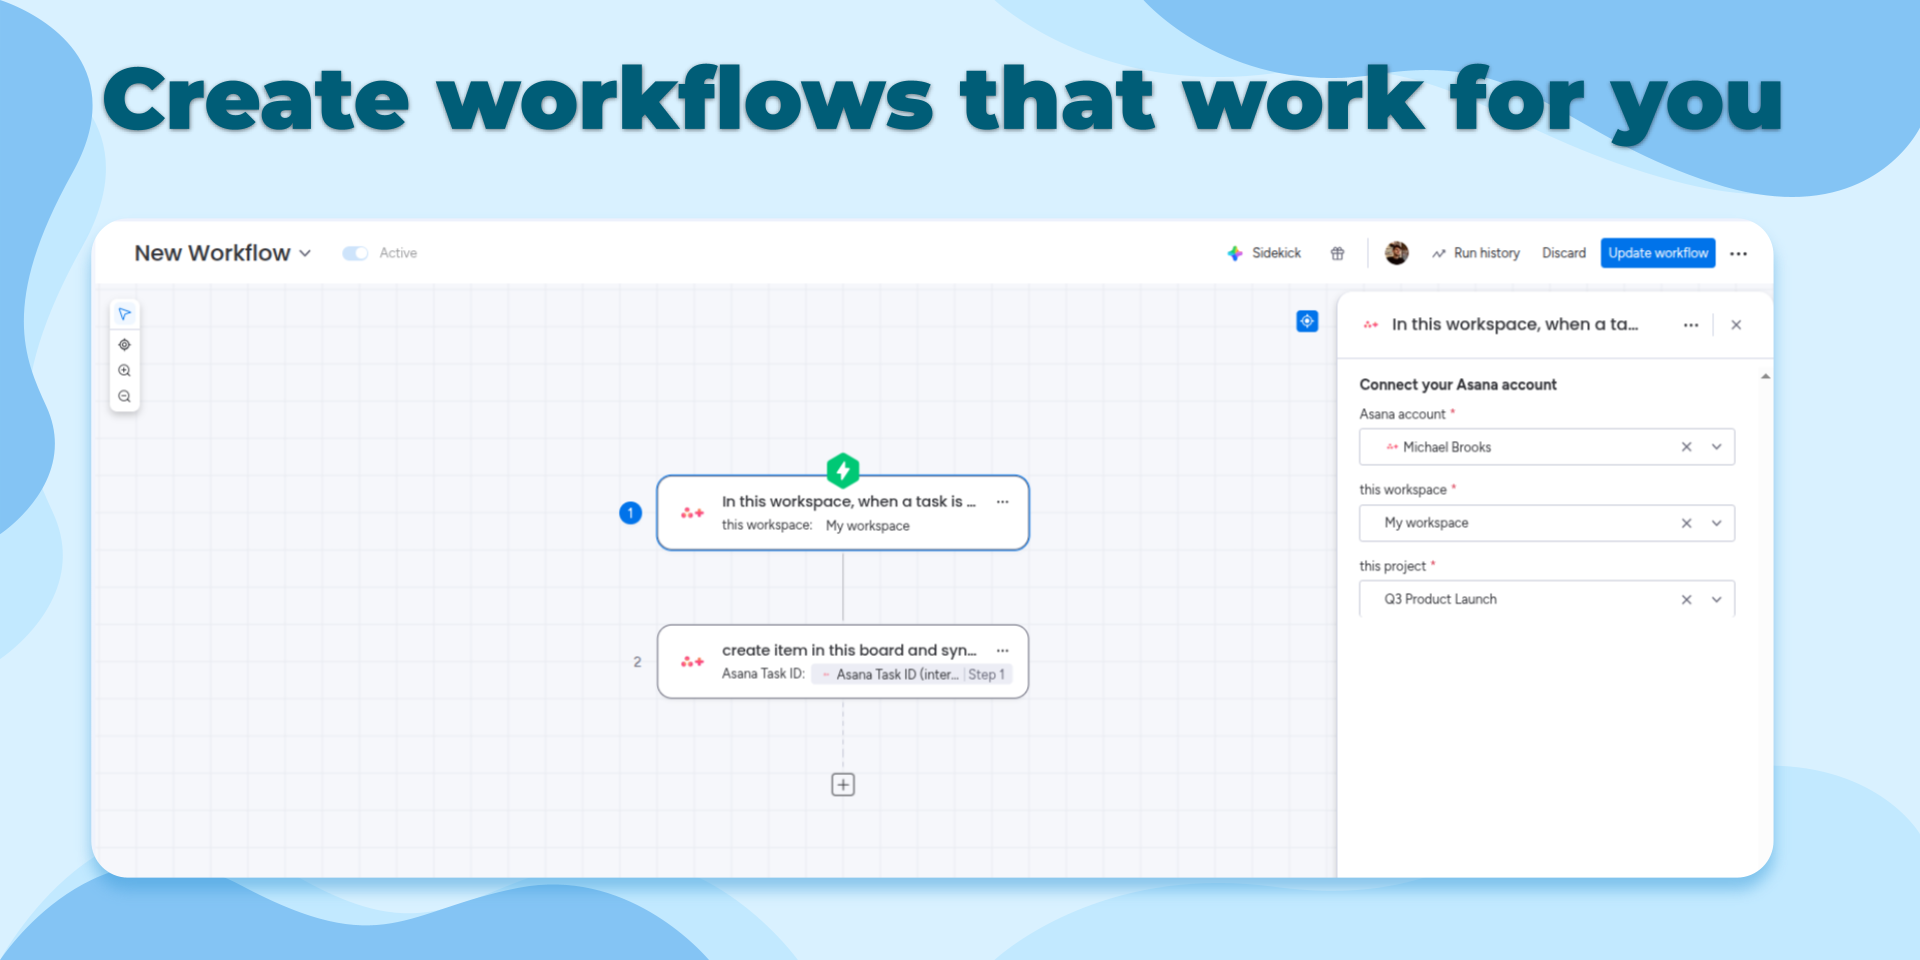Screen dimensions: 1920x960
Task: Expand the workspace dropdown chevron
Action: [x=1716, y=523]
